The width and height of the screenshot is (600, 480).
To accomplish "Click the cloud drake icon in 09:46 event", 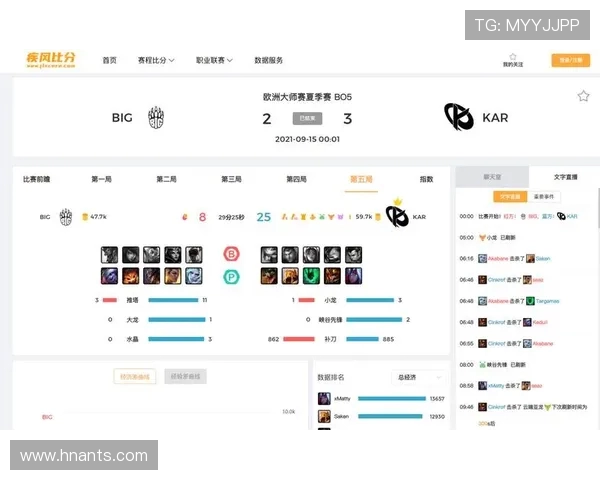I will [547, 407].
